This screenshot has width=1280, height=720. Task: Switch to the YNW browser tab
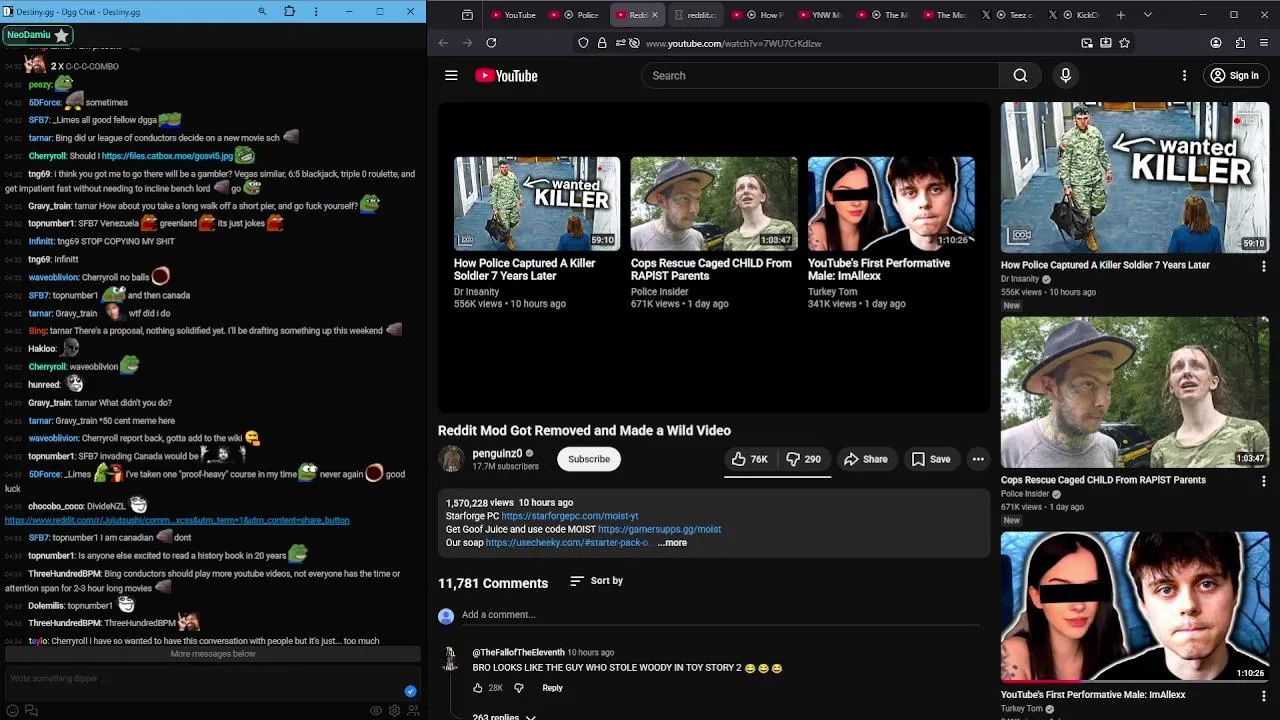[819, 15]
